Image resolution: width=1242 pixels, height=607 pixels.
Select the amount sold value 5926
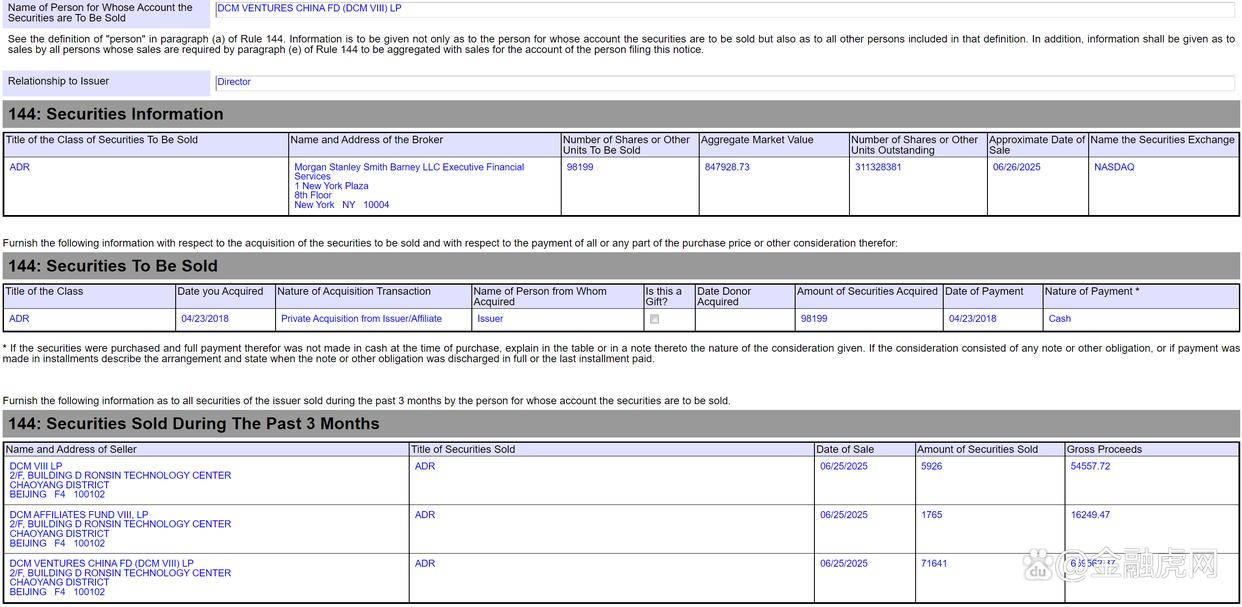pyautogui.click(x=932, y=466)
